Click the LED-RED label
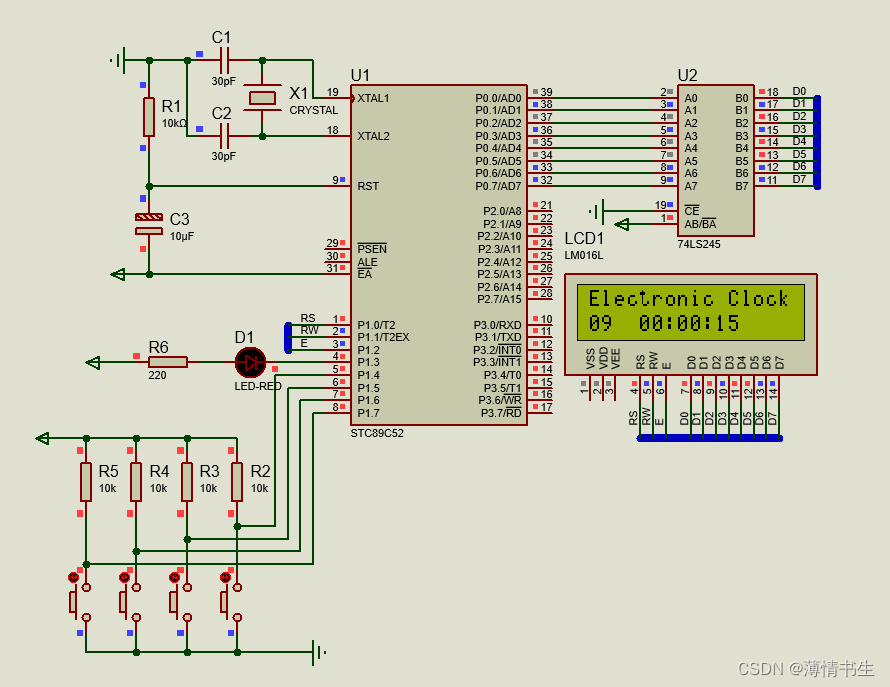This screenshot has width=890, height=687. tap(258, 386)
